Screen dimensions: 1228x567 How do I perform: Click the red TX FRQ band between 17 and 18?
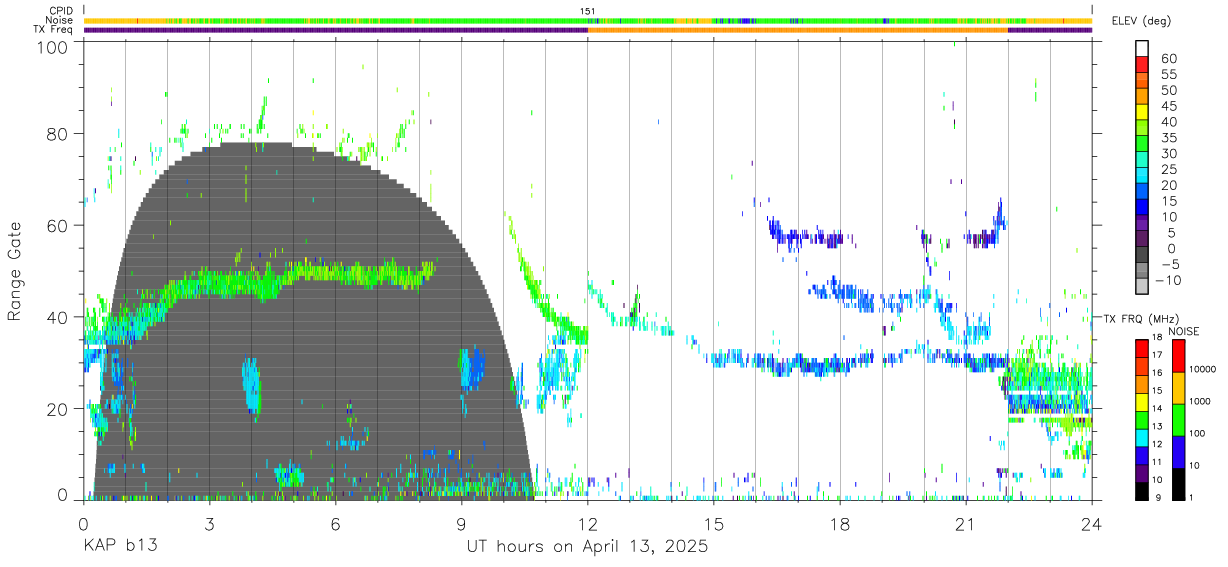click(1142, 347)
